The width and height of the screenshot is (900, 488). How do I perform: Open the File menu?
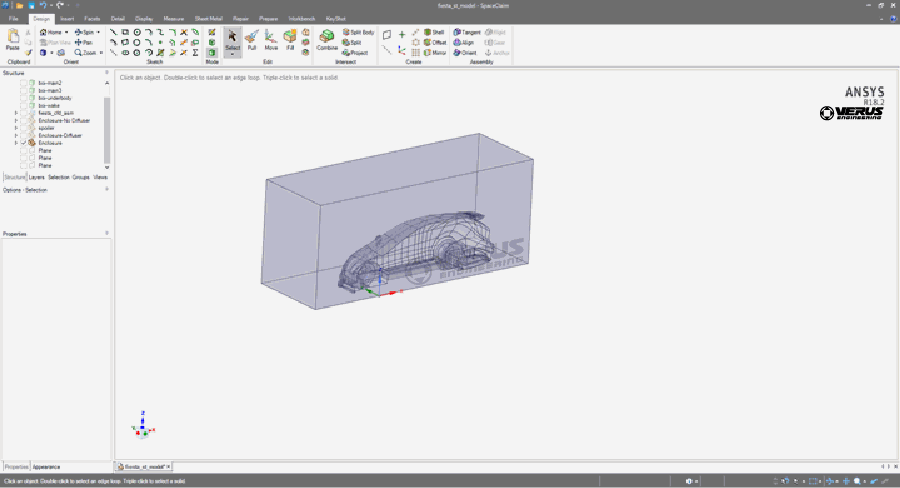[x=14, y=18]
